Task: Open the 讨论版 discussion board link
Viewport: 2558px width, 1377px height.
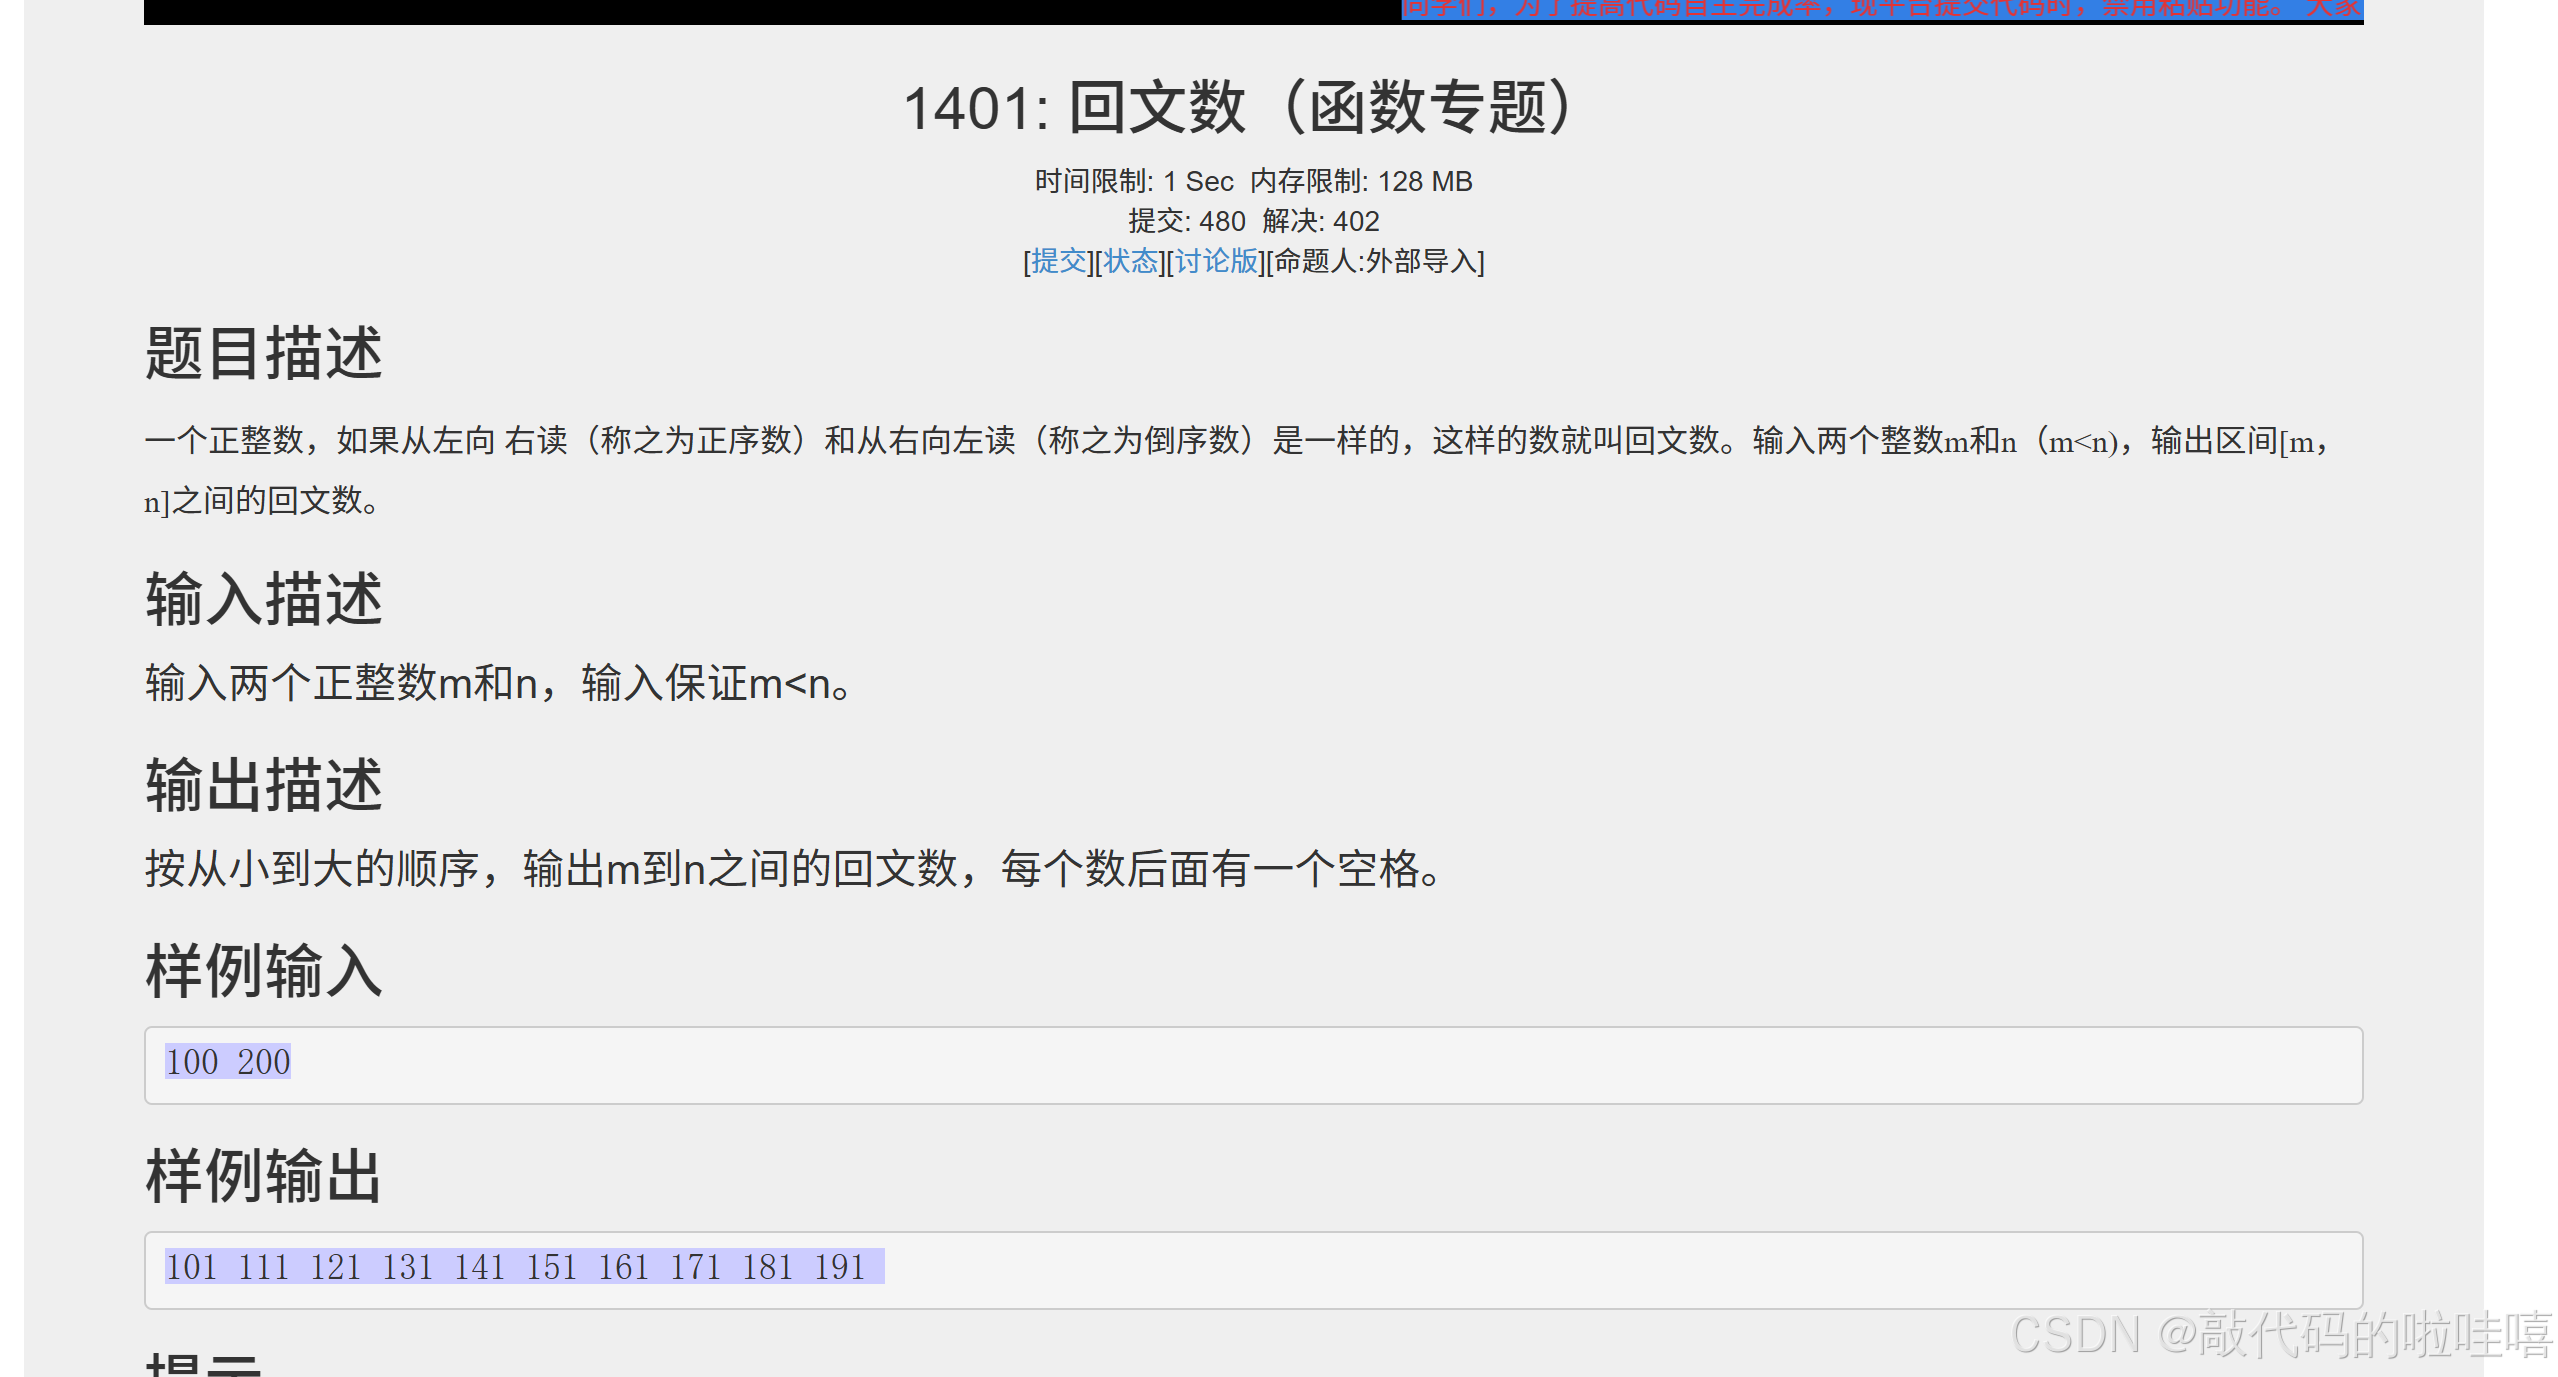Action: [x=1216, y=262]
